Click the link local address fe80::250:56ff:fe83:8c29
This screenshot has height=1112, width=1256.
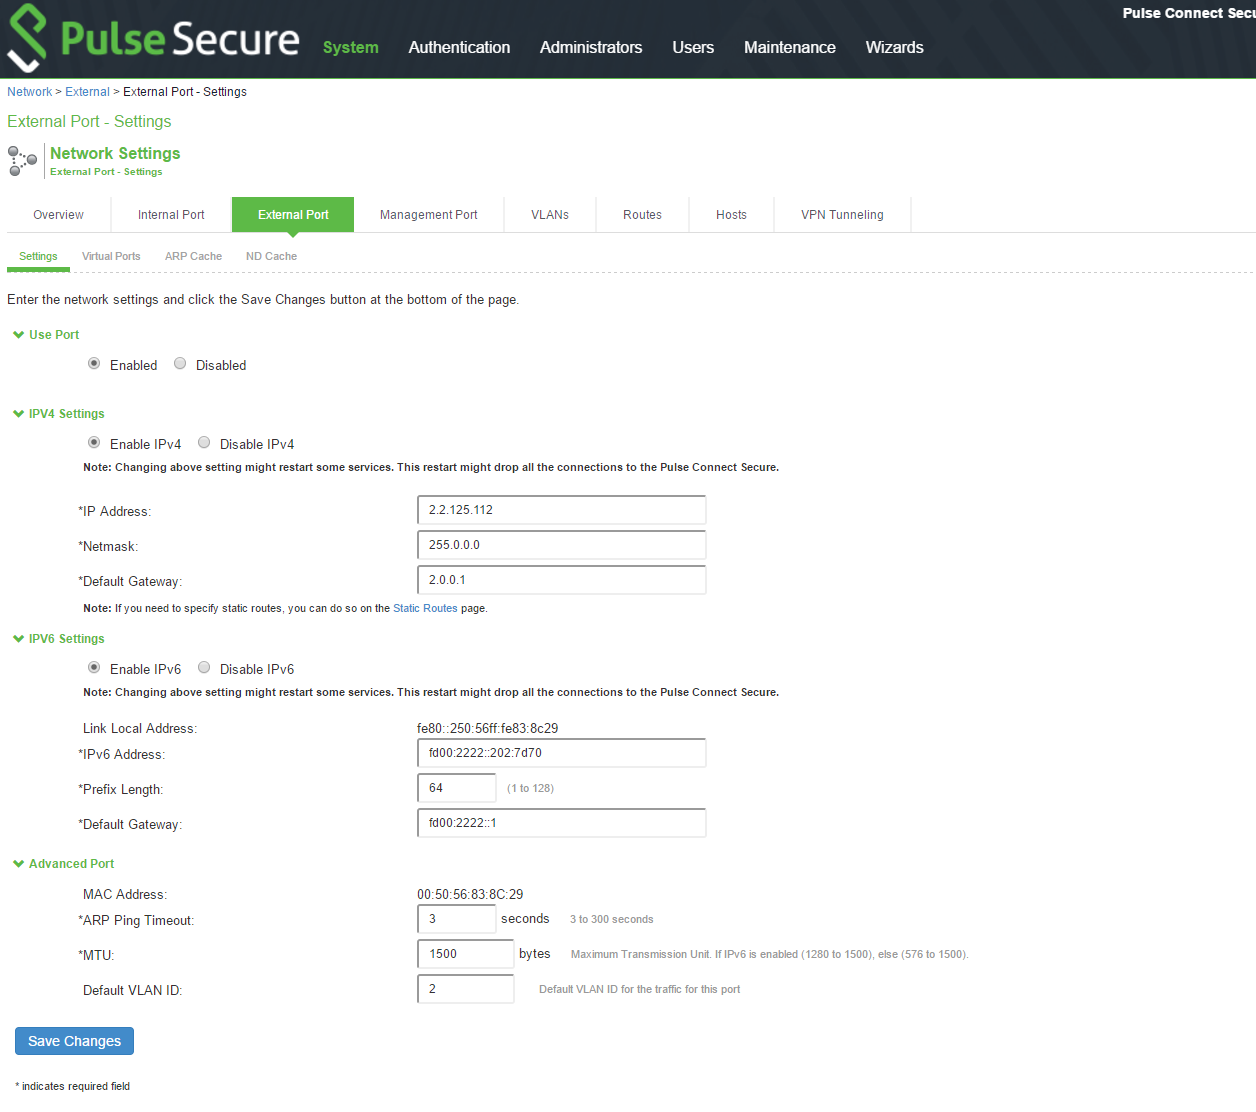point(488,729)
